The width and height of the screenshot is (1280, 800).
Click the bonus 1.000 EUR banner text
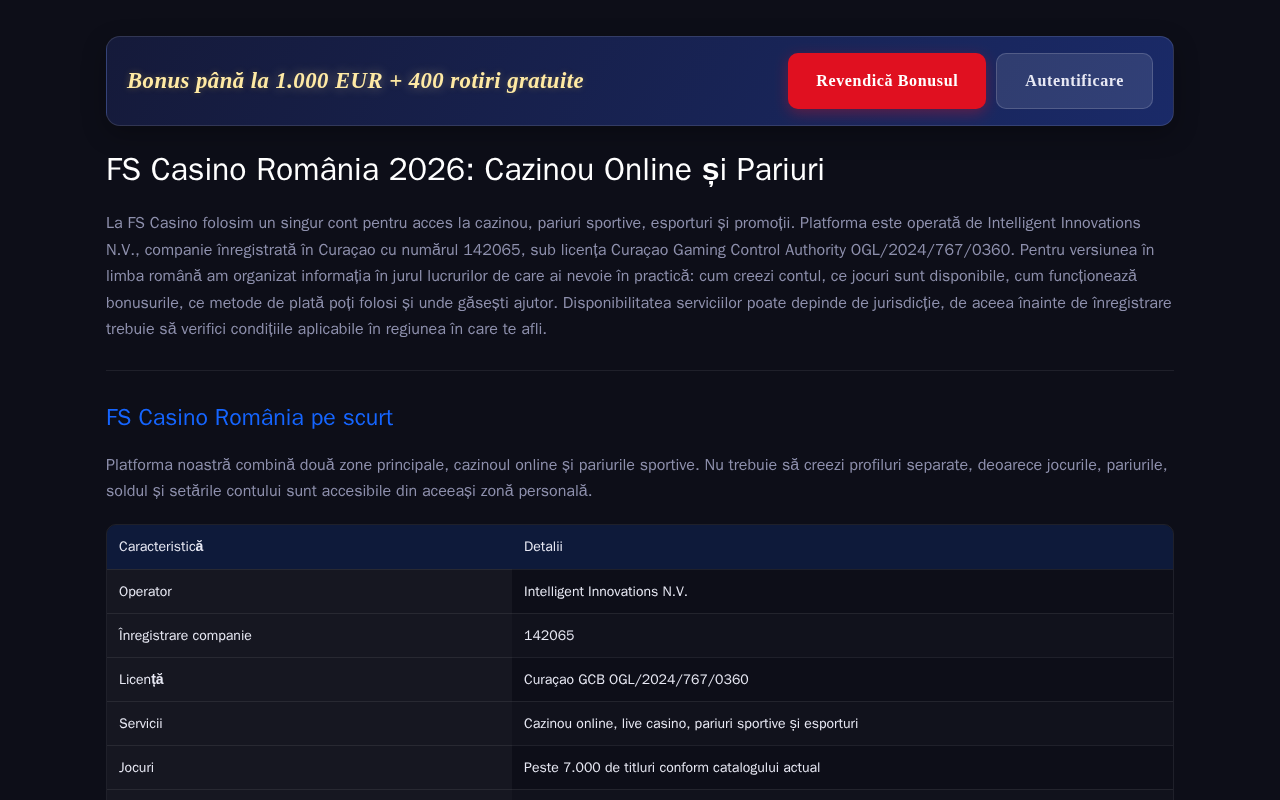click(x=355, y=81)
